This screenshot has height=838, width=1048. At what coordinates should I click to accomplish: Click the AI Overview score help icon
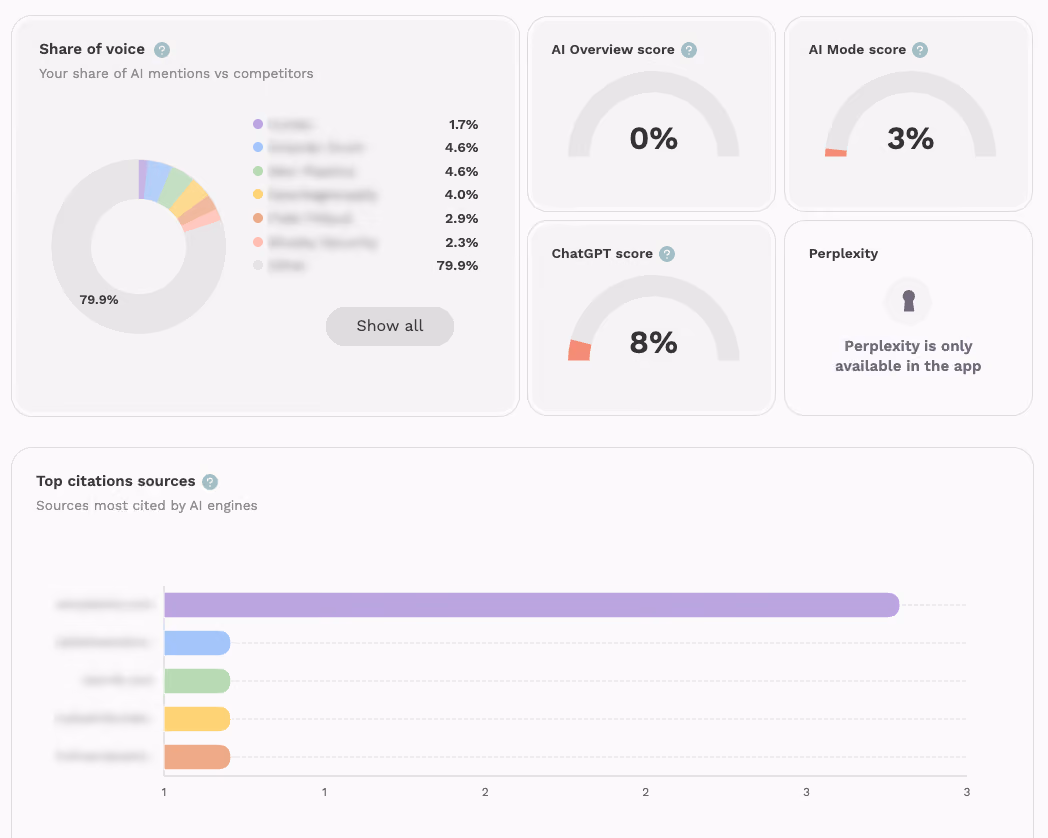689,50
